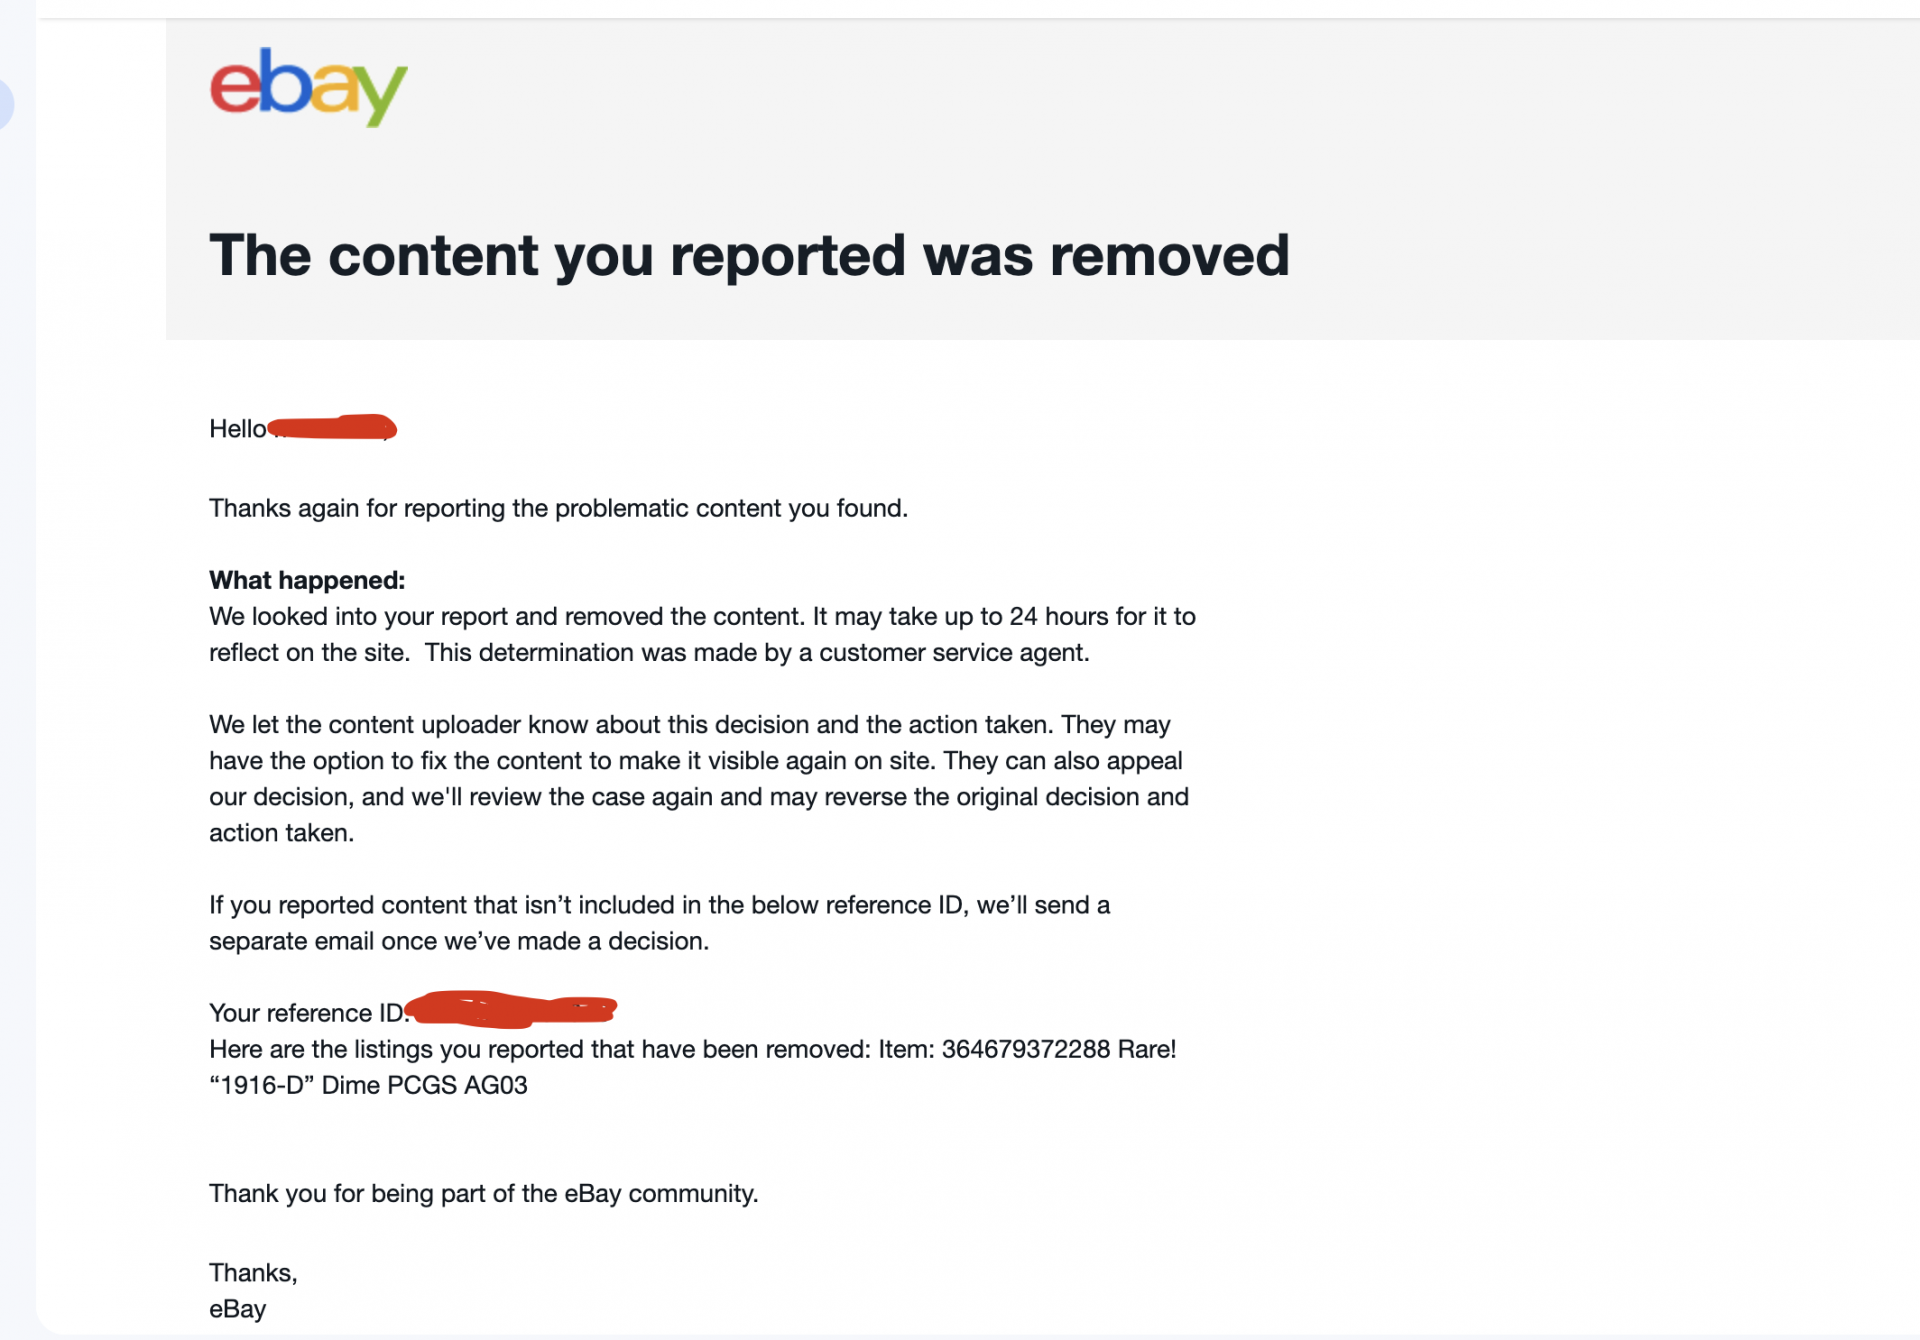The width and height of the screenshot is (1920, 1340).
Task: Click the partial blue circle at left edge
Action: pyautogui.click(x=5, y=104)
